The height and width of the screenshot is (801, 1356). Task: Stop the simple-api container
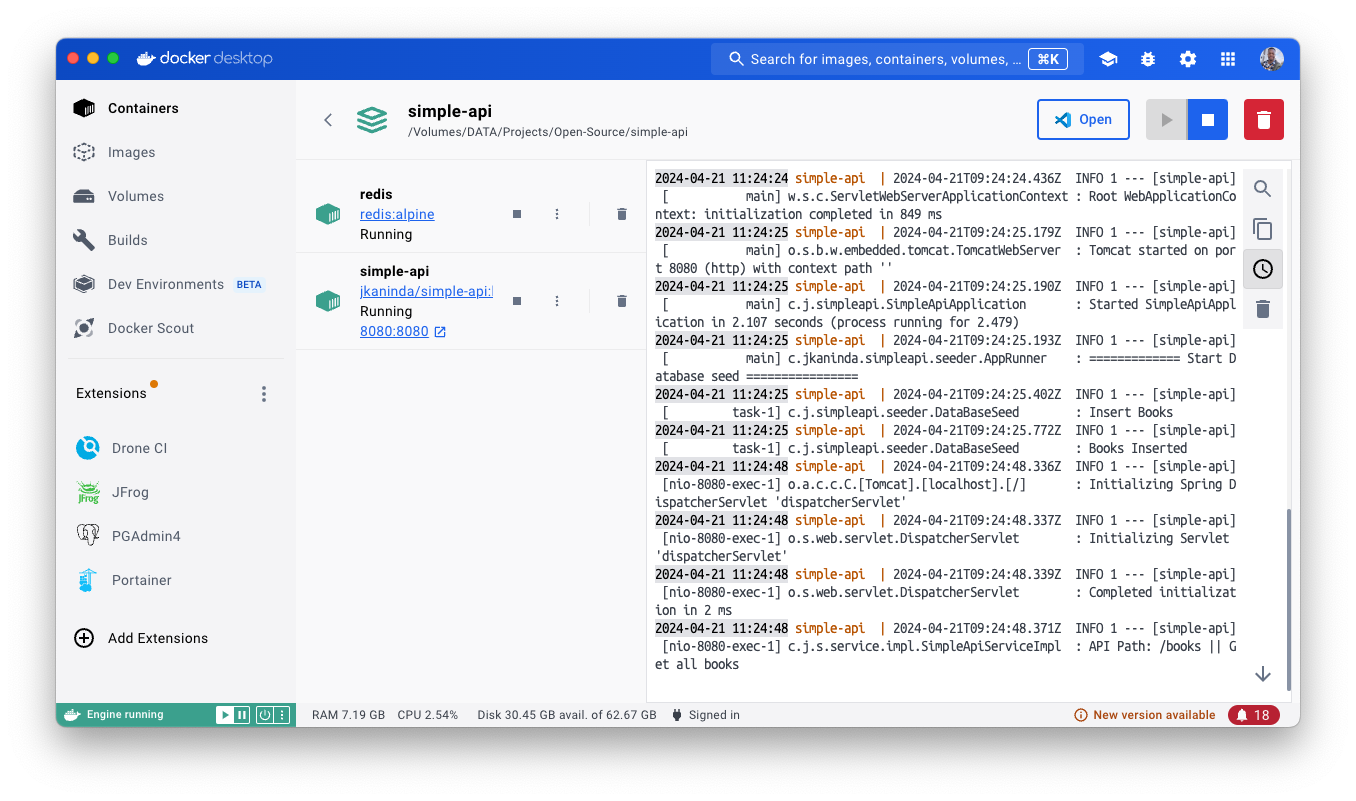(x=517, y=301)
